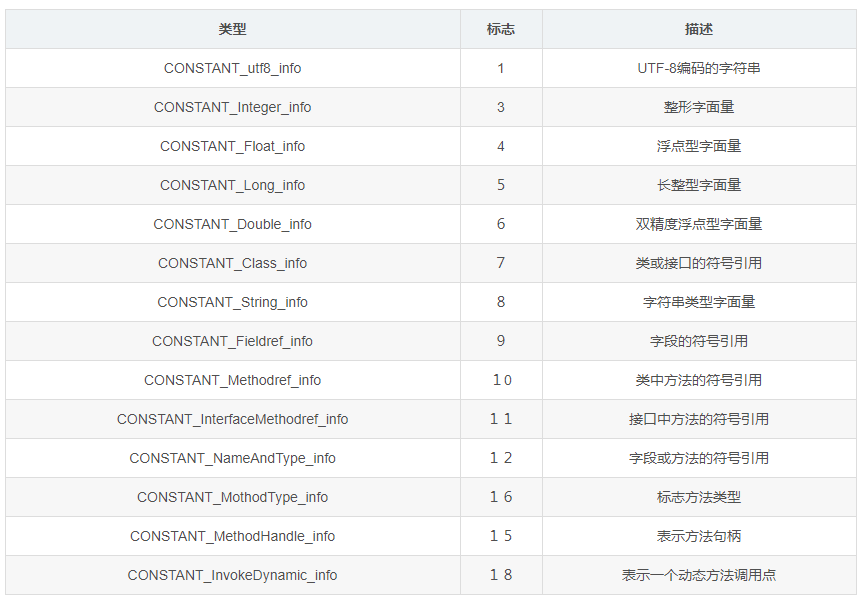Click the 类型 column header
The height and width of the screenshot is (598, 860).
coord(232,29)
